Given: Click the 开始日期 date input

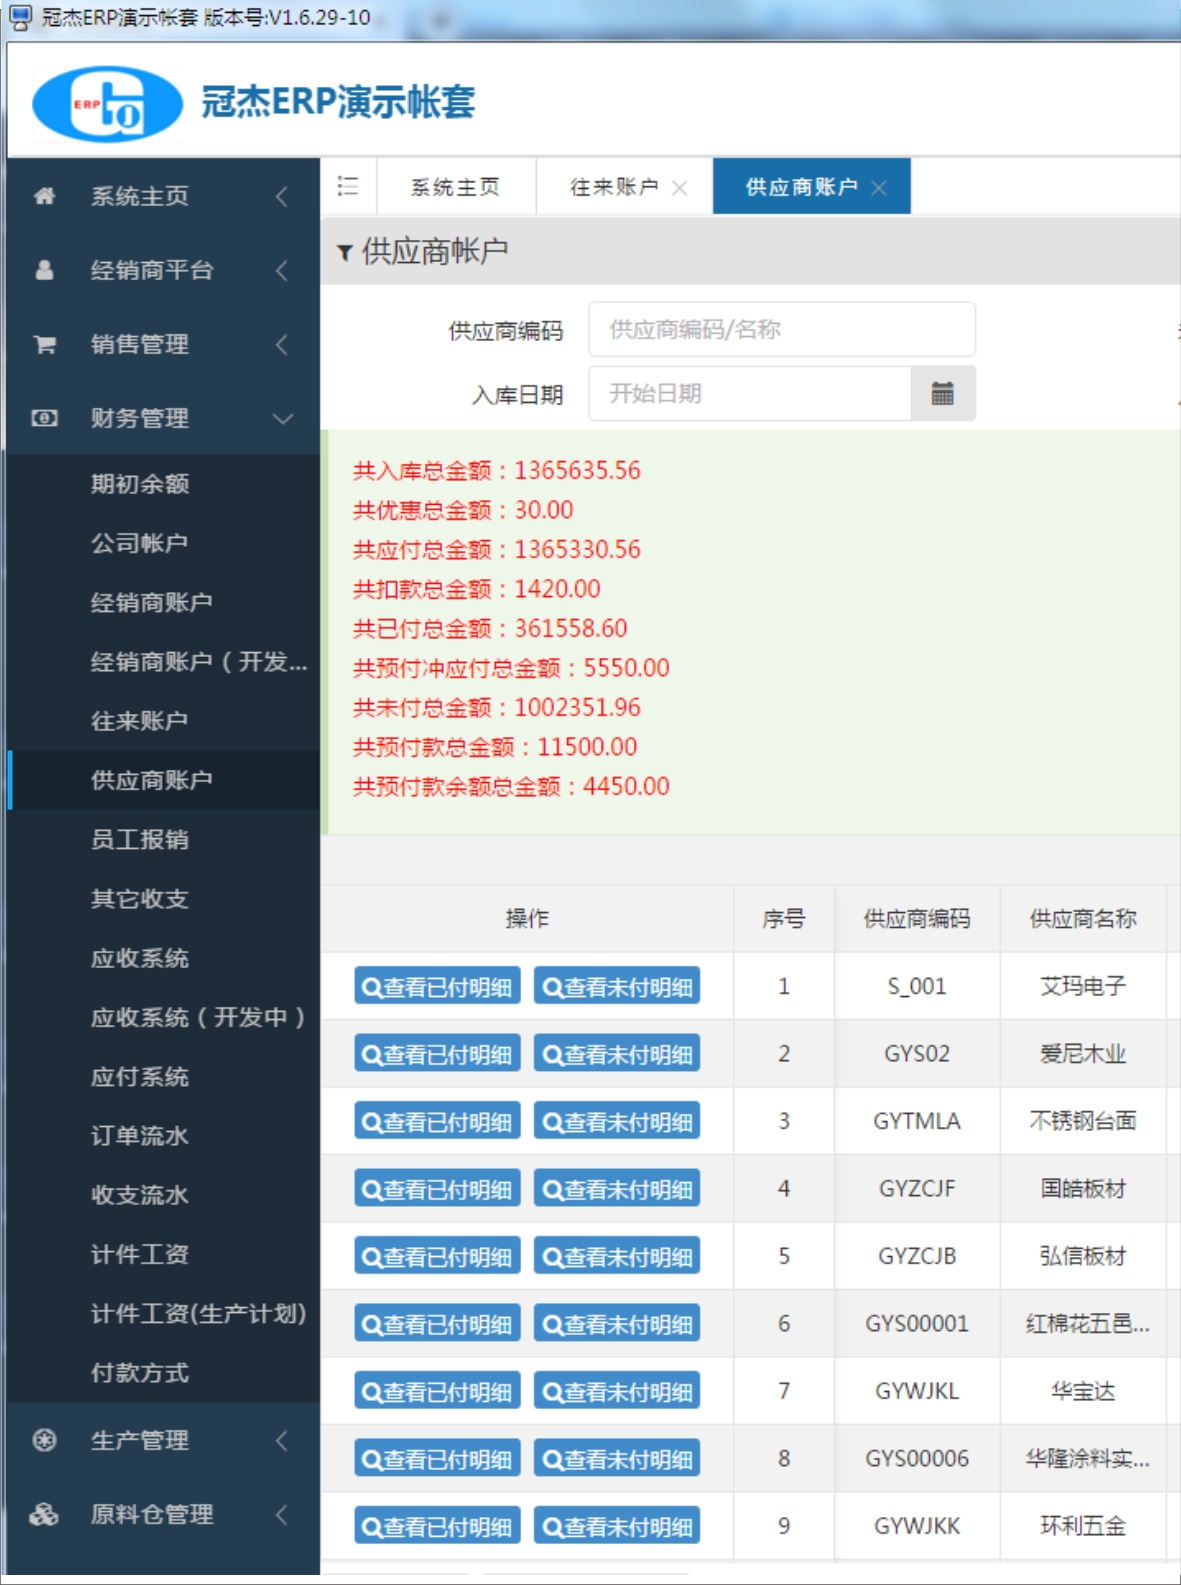Looking at the screenshot, I should point(750,394).
